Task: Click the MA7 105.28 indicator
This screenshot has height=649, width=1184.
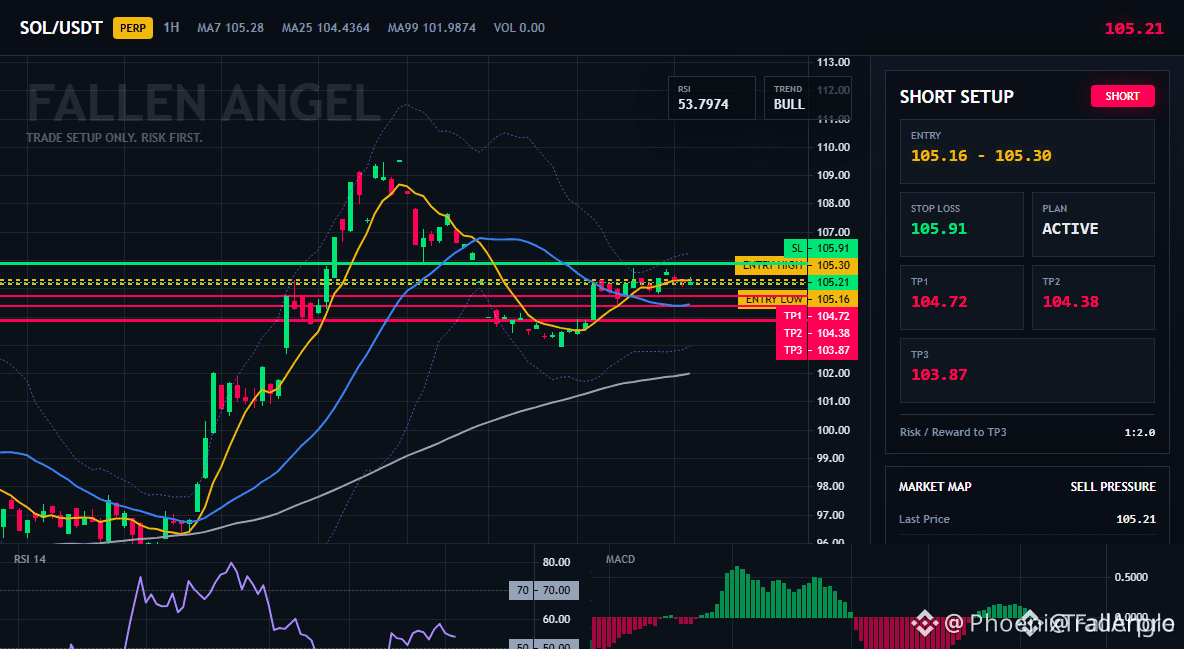Action: pyautogui.click(x=230, y=28)
